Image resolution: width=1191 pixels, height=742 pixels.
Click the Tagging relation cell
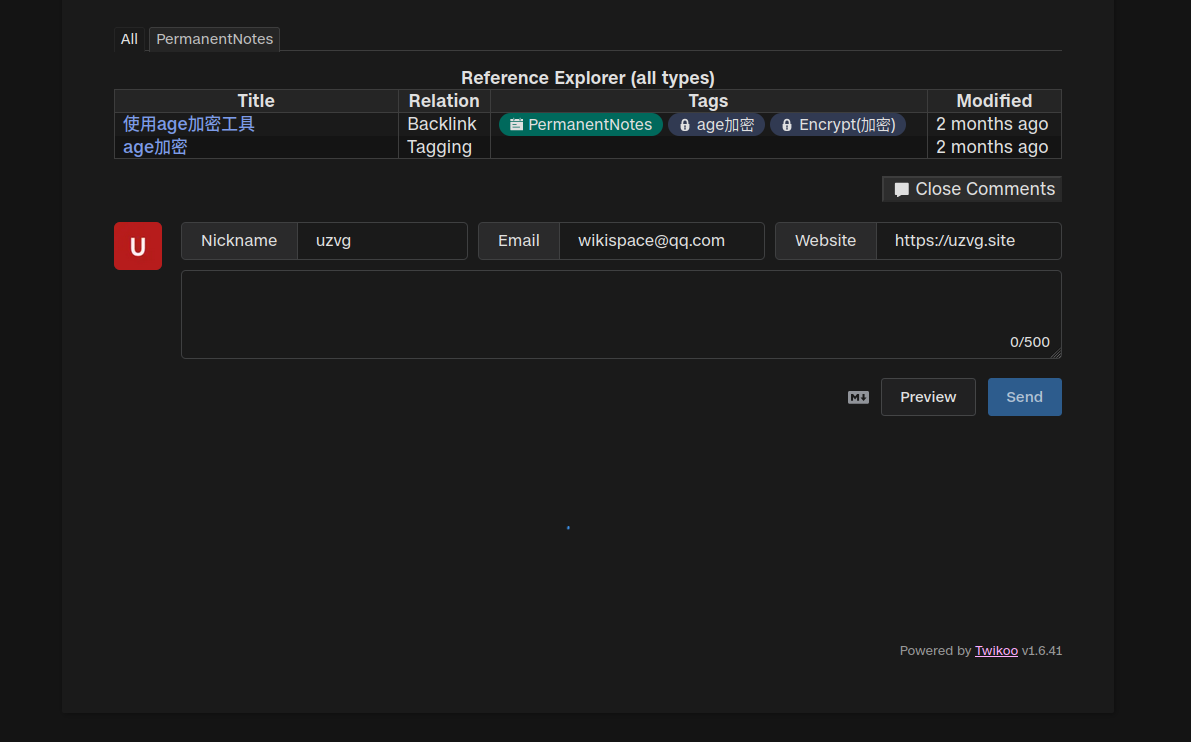(x=444, y=147)
